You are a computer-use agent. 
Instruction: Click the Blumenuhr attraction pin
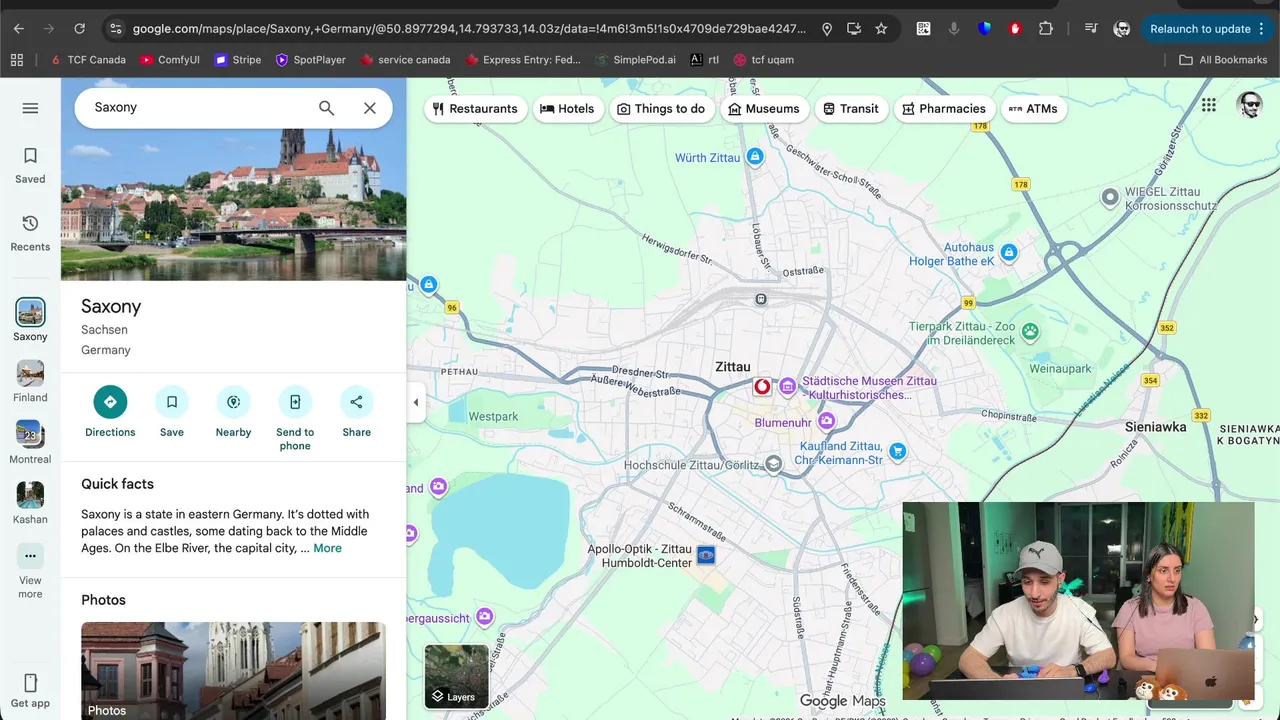pos(826,422)
